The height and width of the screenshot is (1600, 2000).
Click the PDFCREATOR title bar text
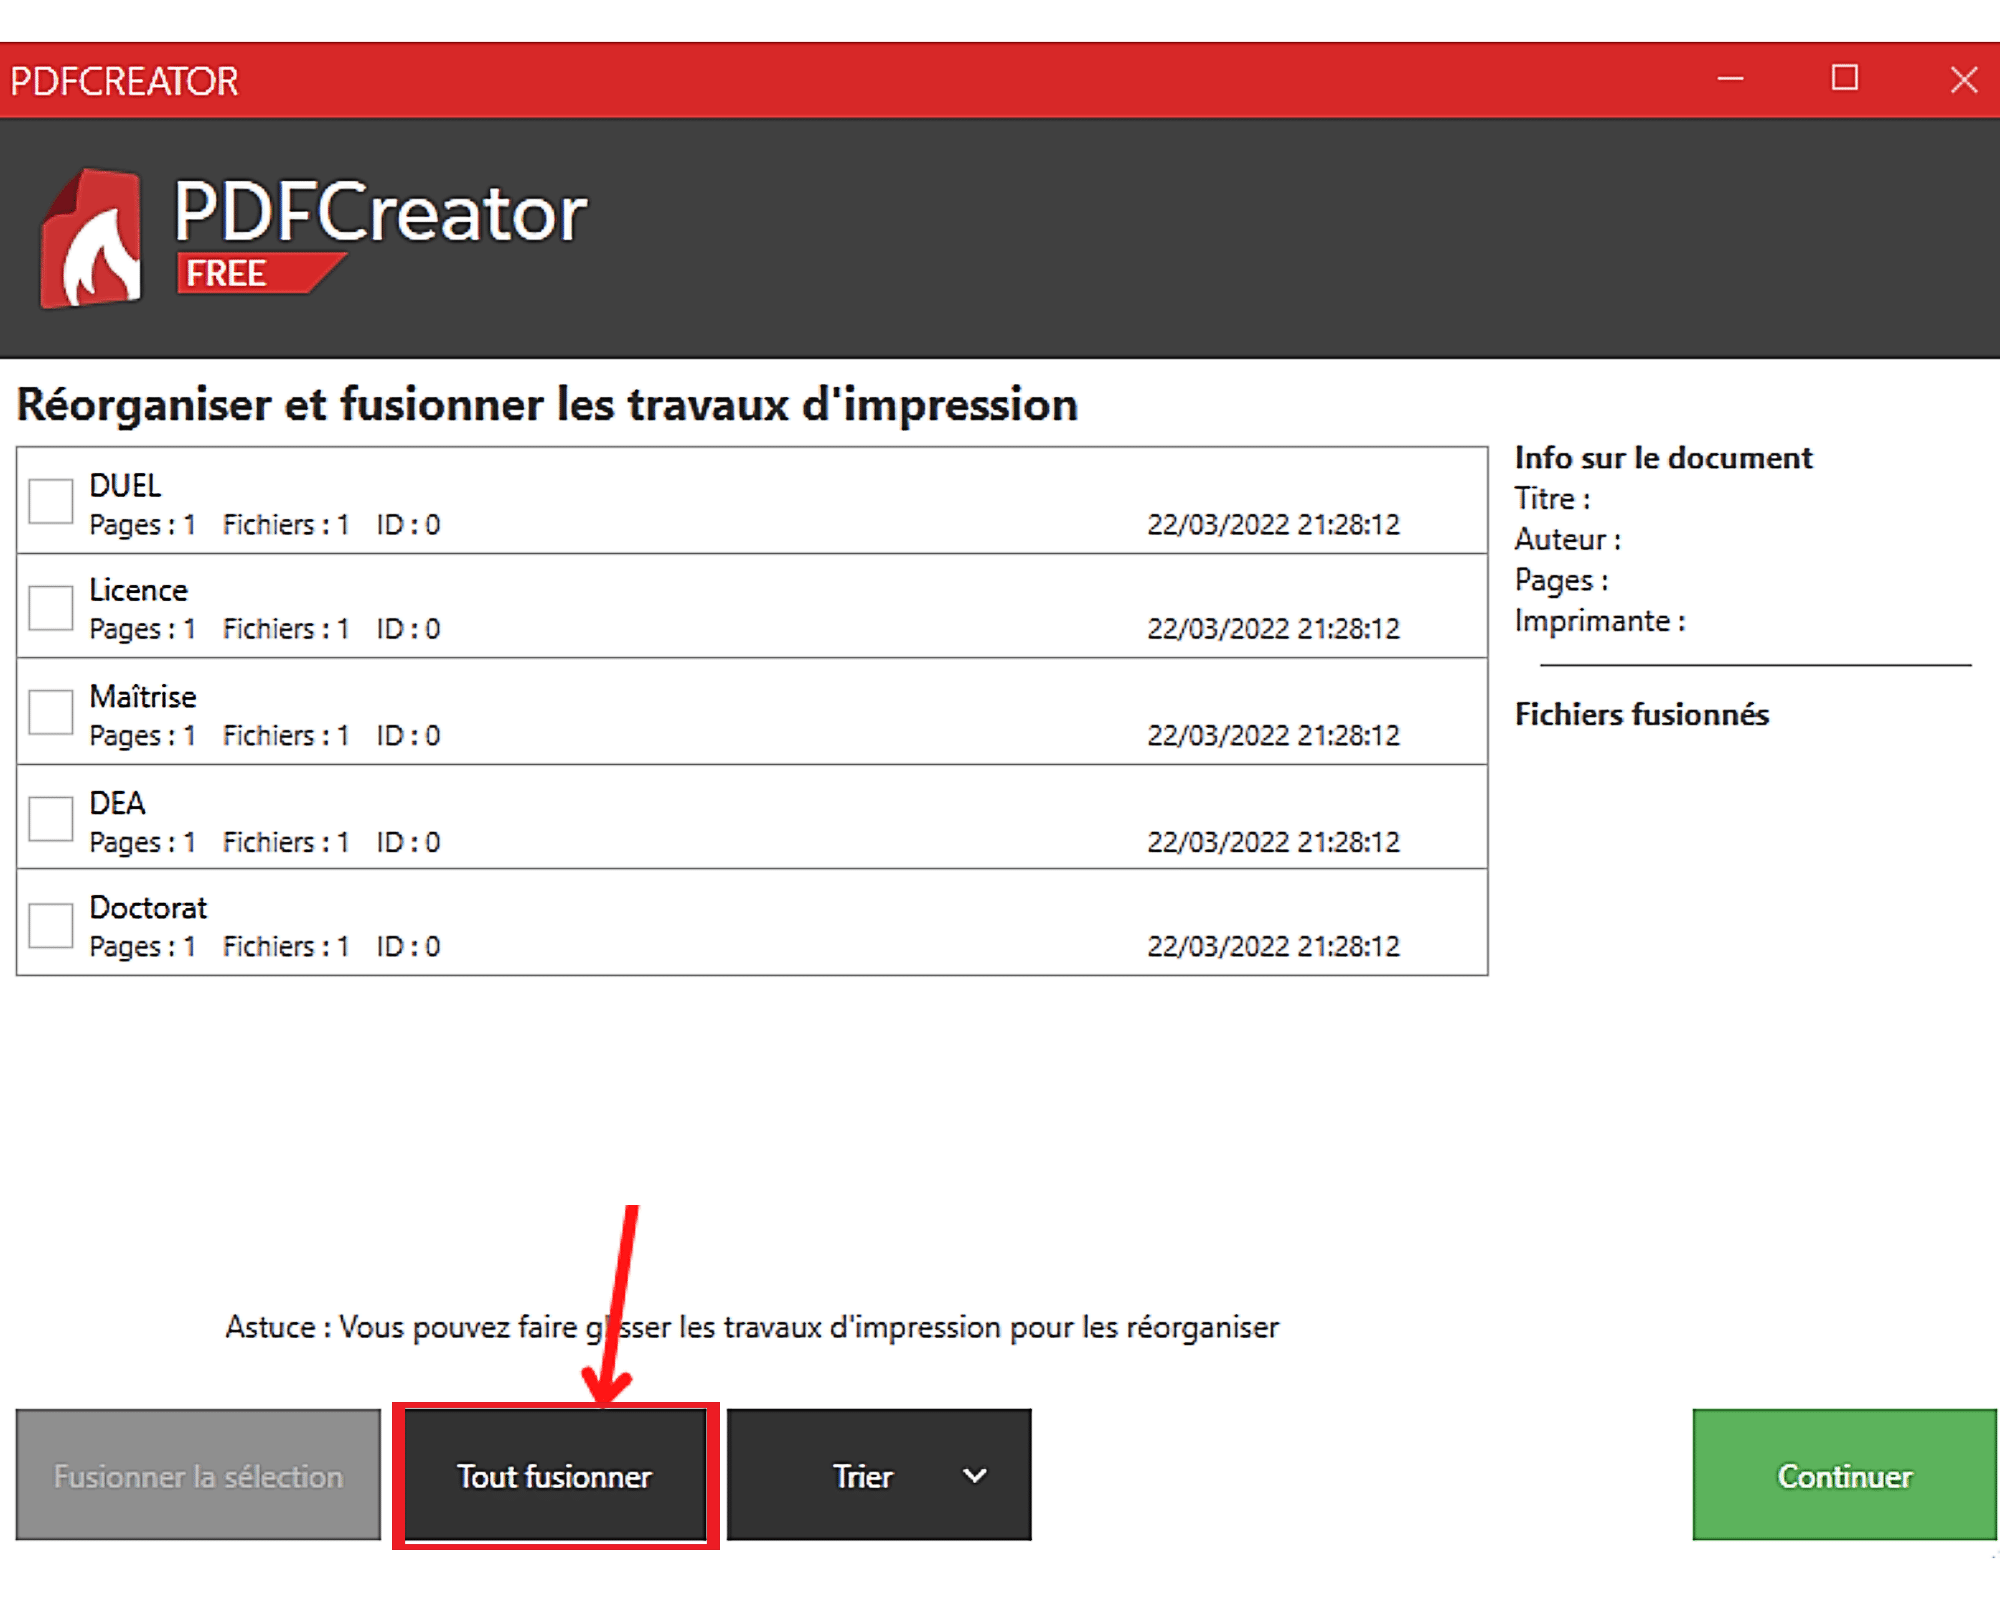[x=124, y=81]
